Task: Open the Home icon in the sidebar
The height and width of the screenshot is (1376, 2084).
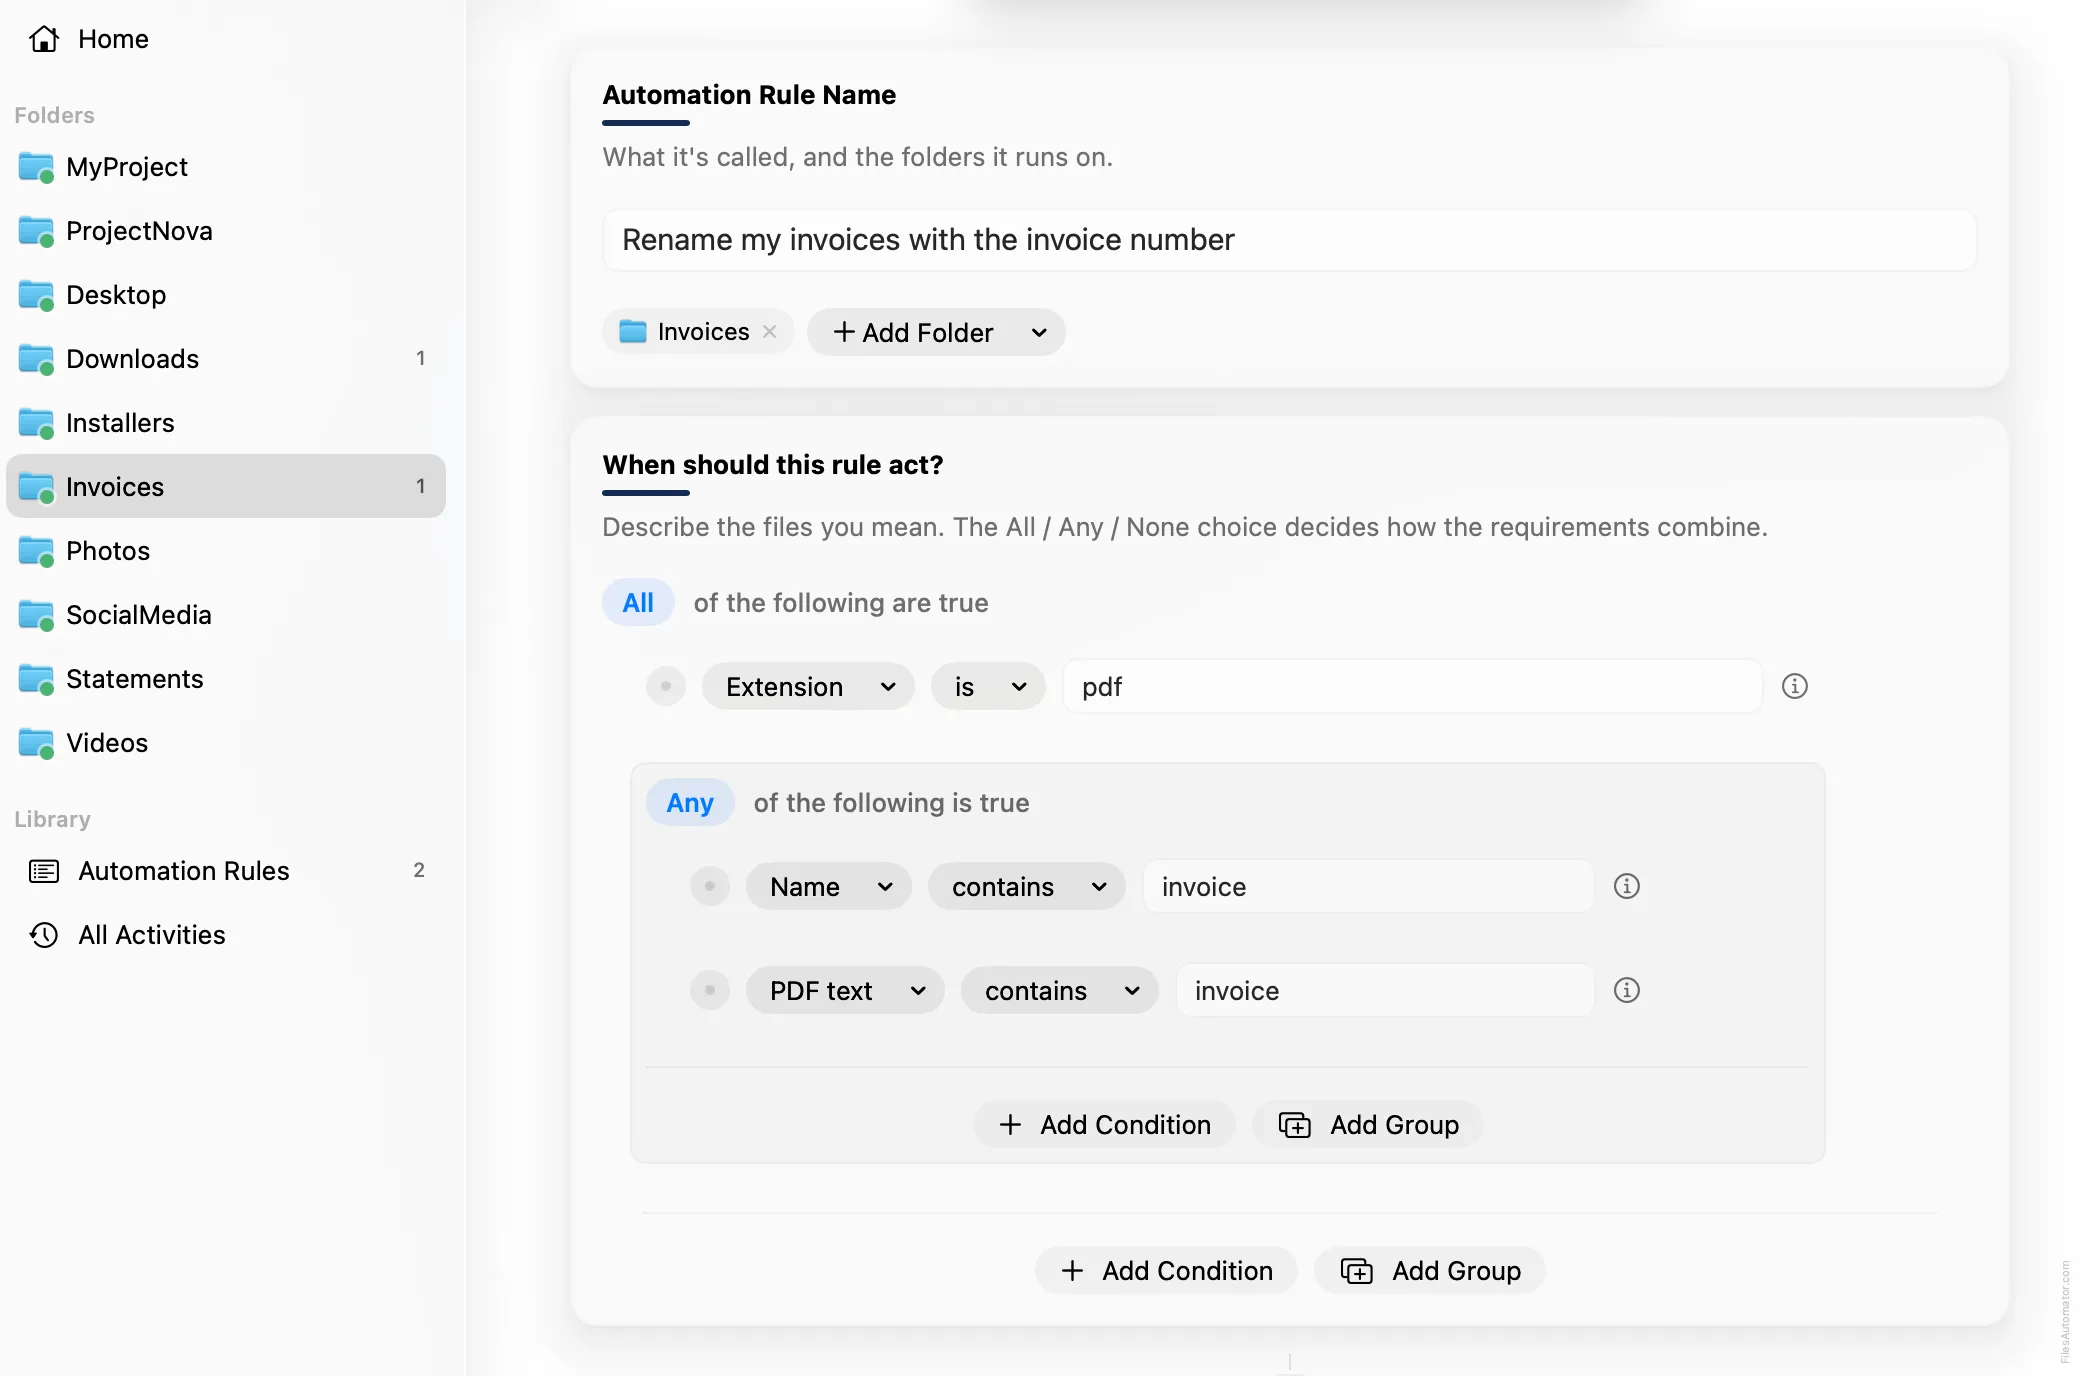Action: pyautogui.click(x=44, y=39)
